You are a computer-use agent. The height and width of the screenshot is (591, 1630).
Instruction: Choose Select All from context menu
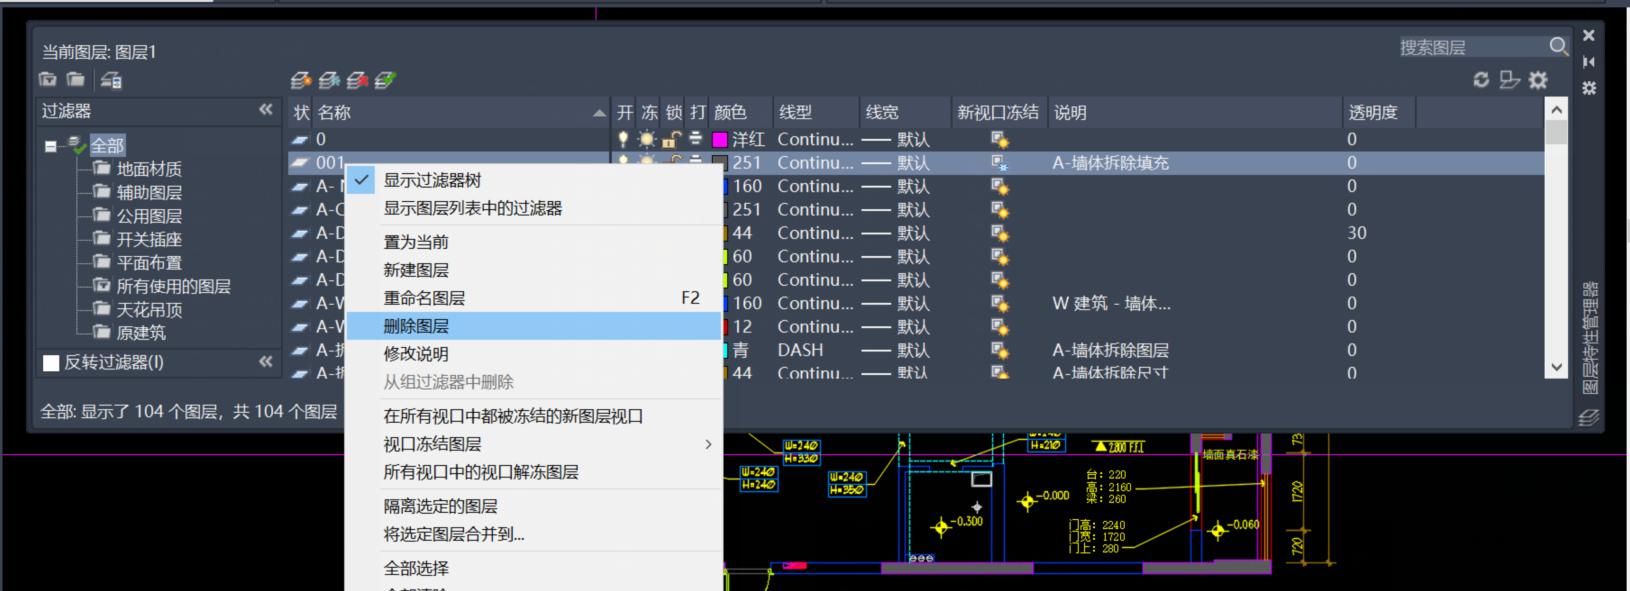point(416,568)
